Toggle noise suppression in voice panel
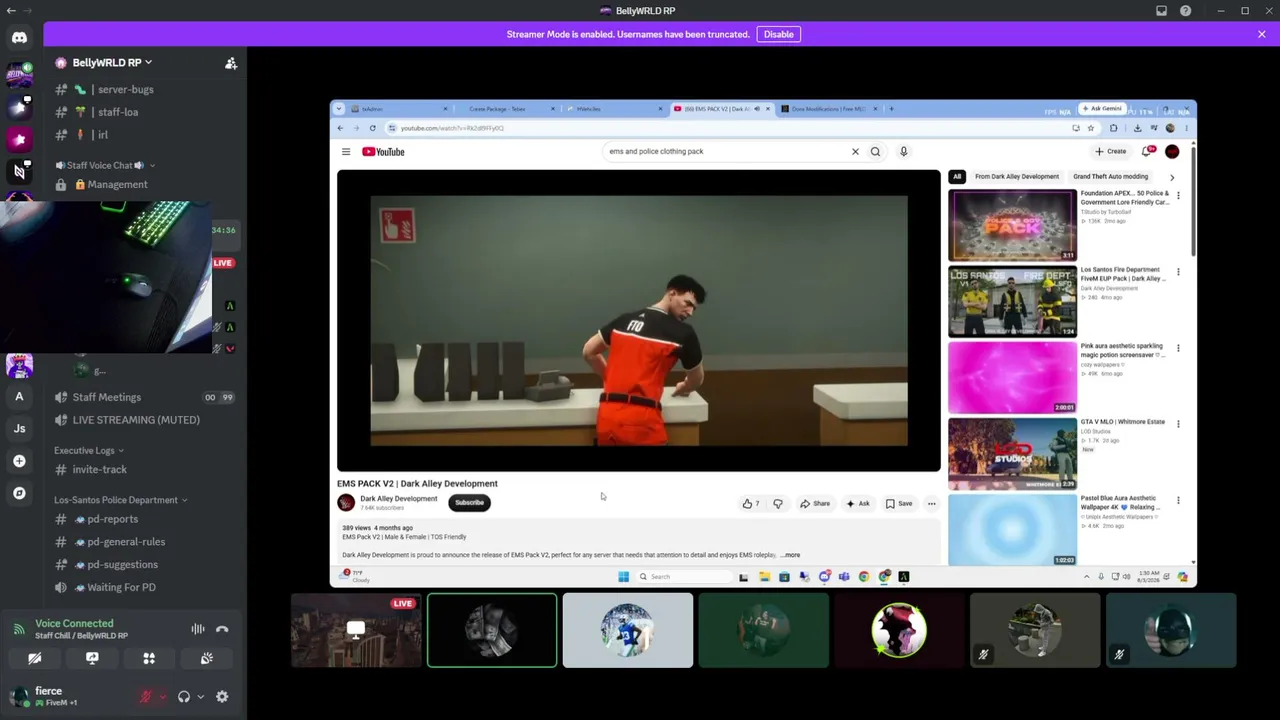The image size is (1280, 720). 198,629
